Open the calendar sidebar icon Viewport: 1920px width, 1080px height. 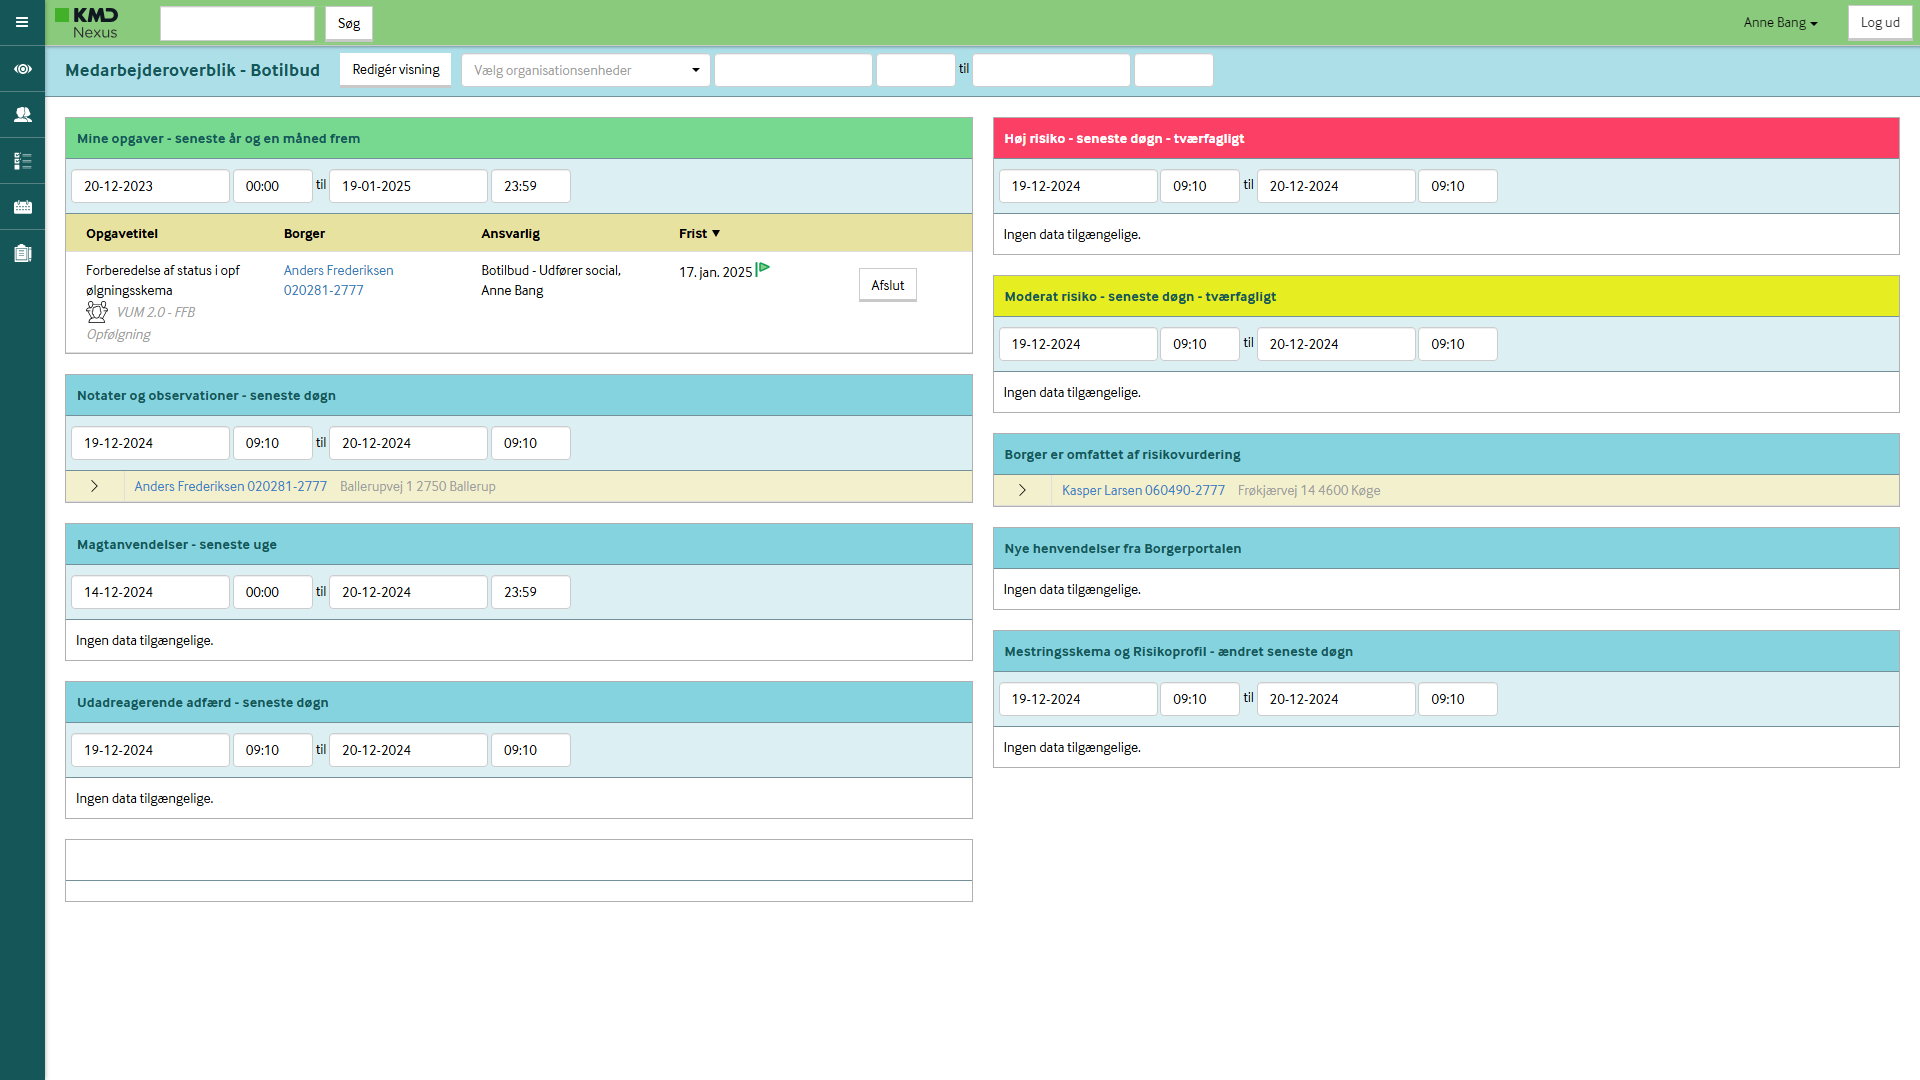click(22, 207)
